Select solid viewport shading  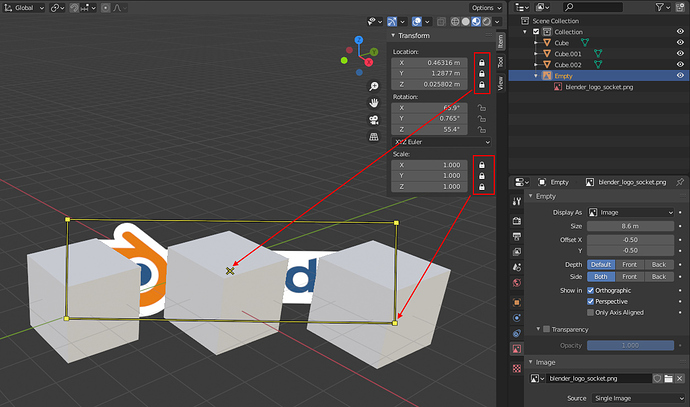466,21
